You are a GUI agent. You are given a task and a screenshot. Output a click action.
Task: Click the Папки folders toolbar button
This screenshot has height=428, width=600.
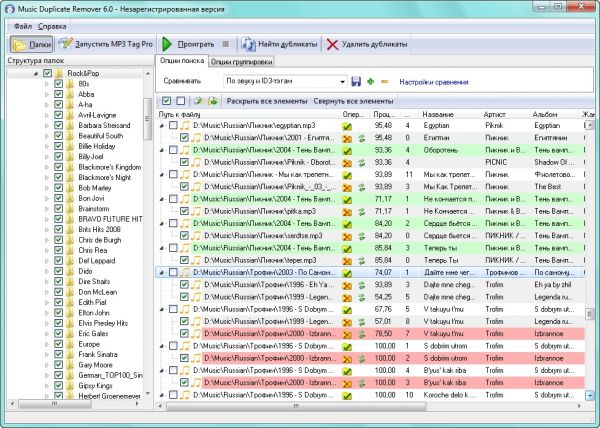33,45
